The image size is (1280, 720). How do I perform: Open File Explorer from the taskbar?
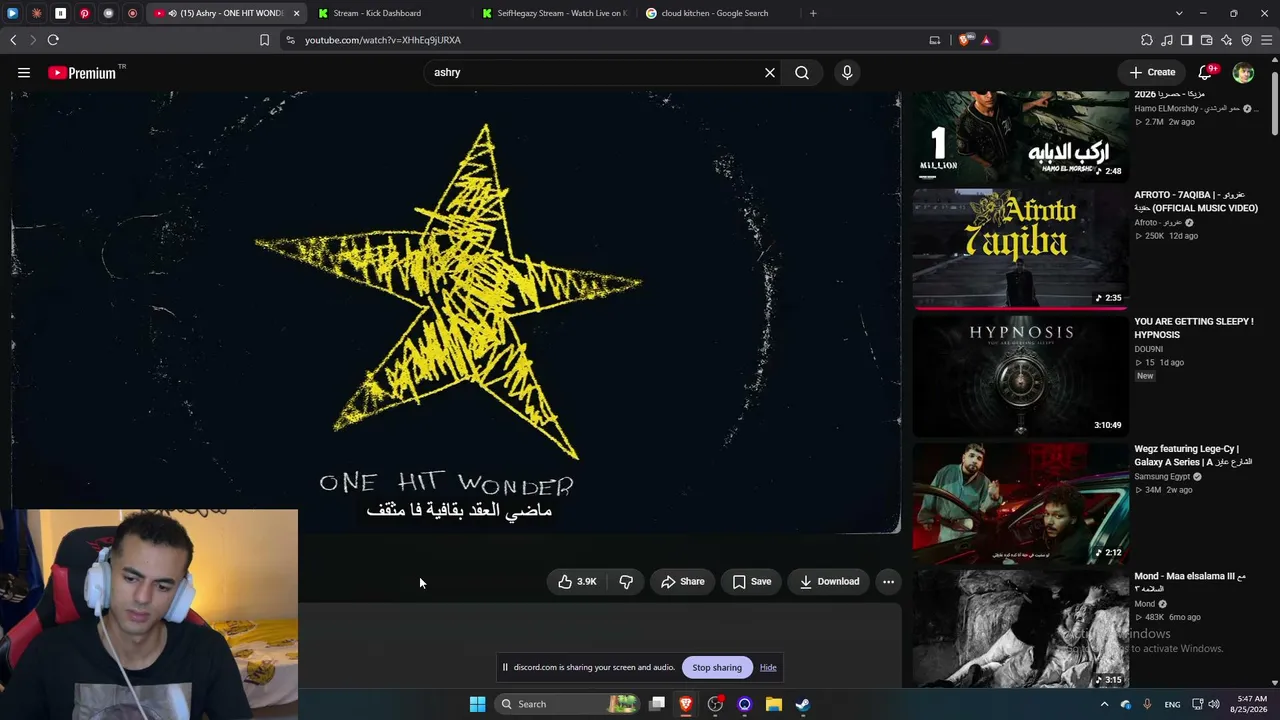point(773,704)
